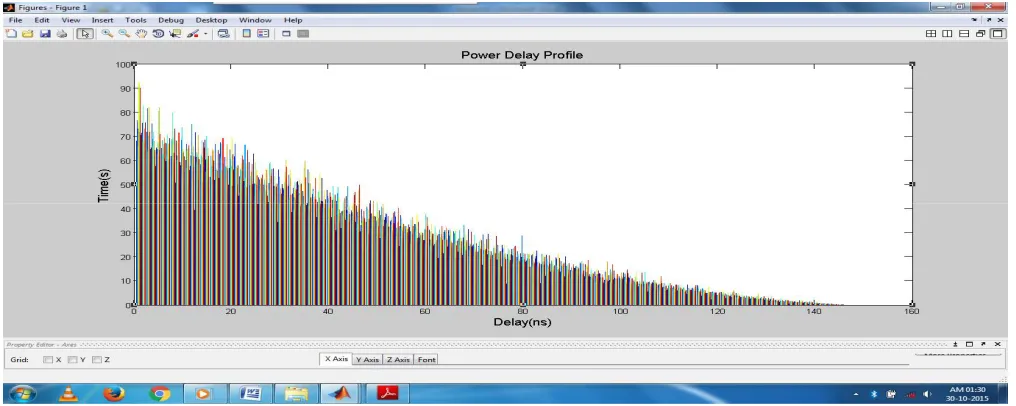The image size is (1016, 406).
Task: Tile figures in a grid layout
Action: pos(930,34)
